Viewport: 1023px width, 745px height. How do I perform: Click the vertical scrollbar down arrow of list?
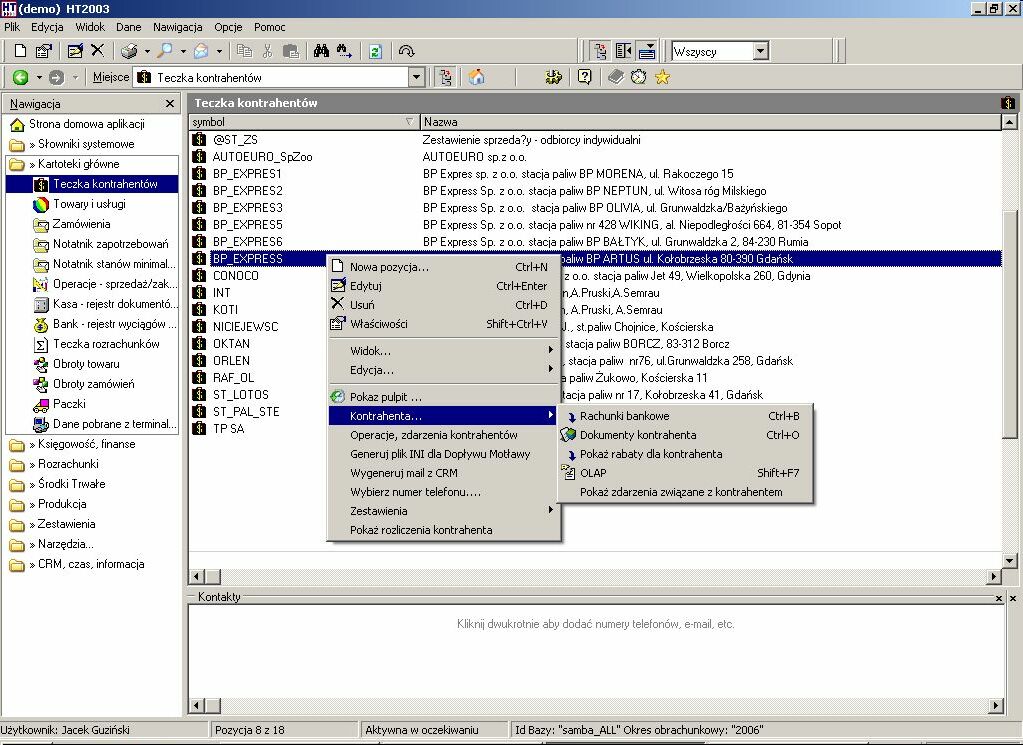click(1009, 560)
